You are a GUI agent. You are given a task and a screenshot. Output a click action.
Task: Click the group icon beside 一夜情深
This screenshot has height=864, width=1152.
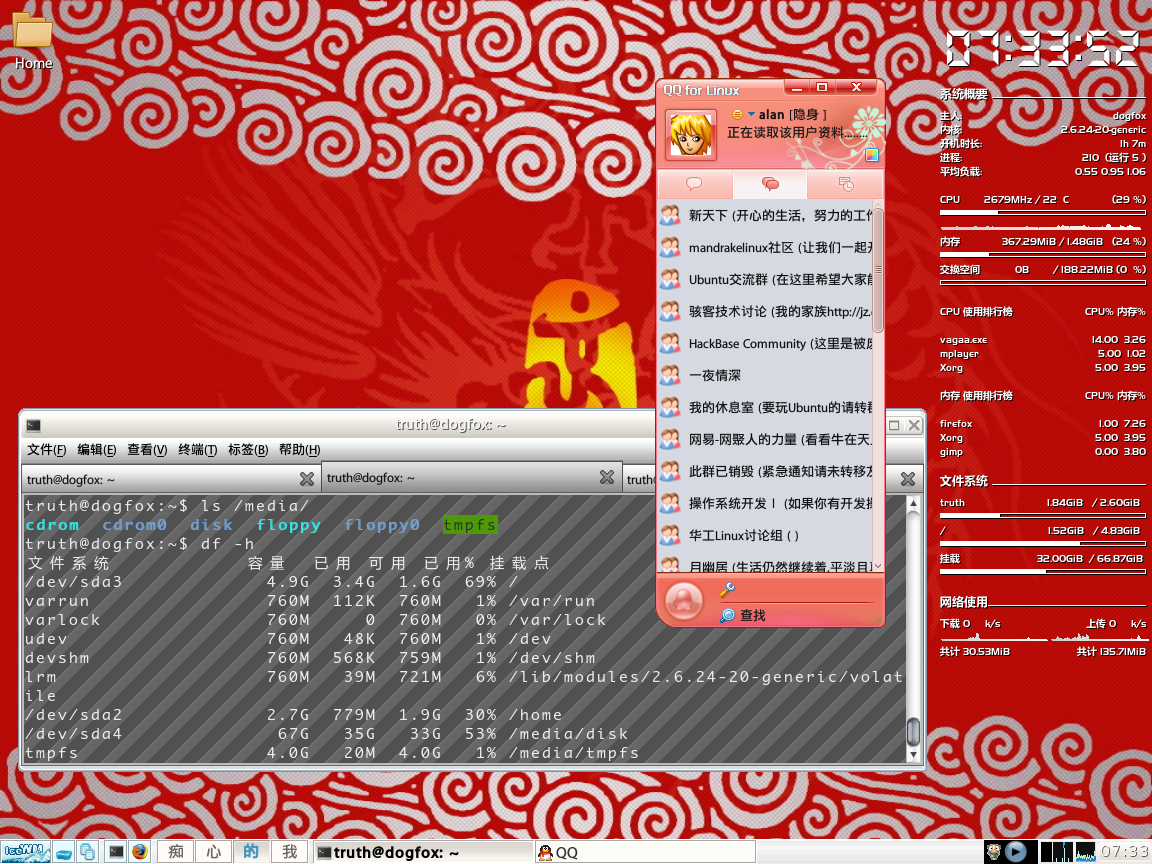(670, 375)
